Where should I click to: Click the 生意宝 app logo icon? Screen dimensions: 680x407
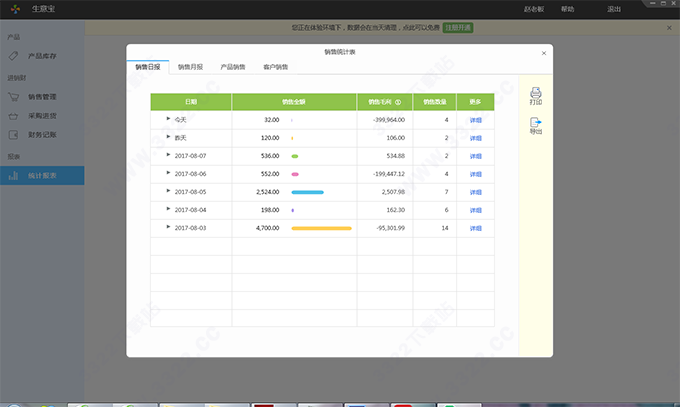tap(15, 9)
